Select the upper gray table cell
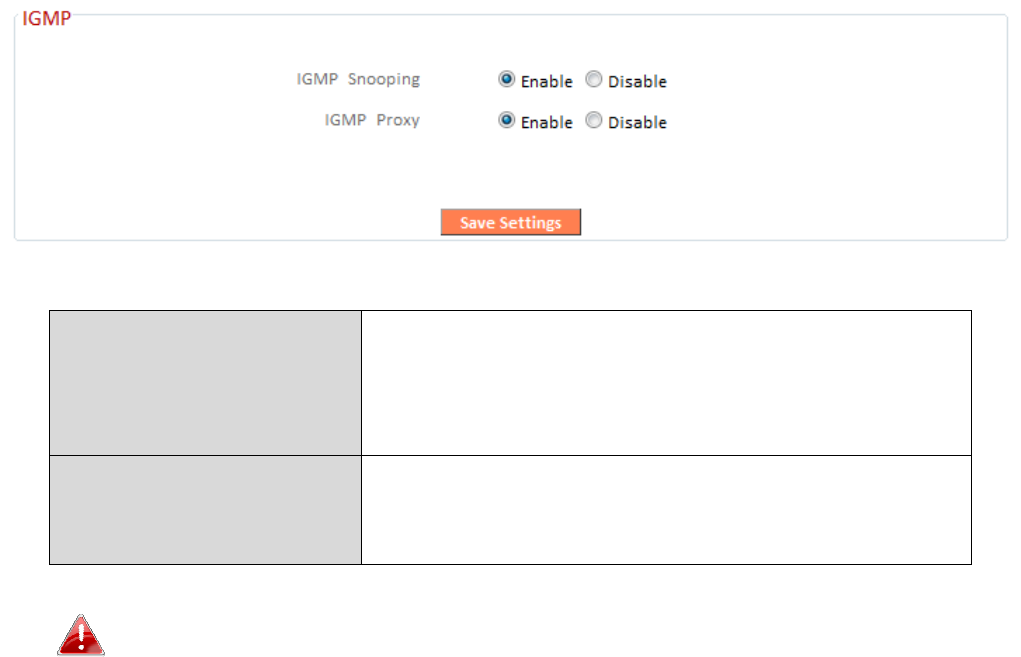Viewport: 1021px width, 657px height. pos(205,383)
